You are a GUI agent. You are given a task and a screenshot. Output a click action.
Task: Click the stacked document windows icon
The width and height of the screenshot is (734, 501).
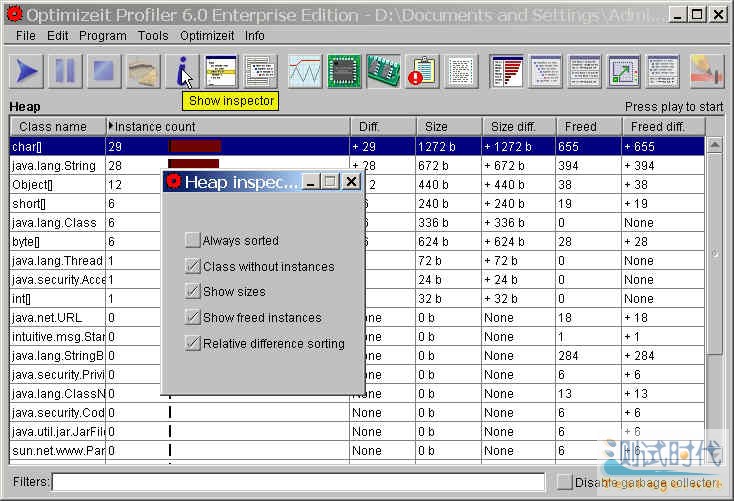[260, 72]
